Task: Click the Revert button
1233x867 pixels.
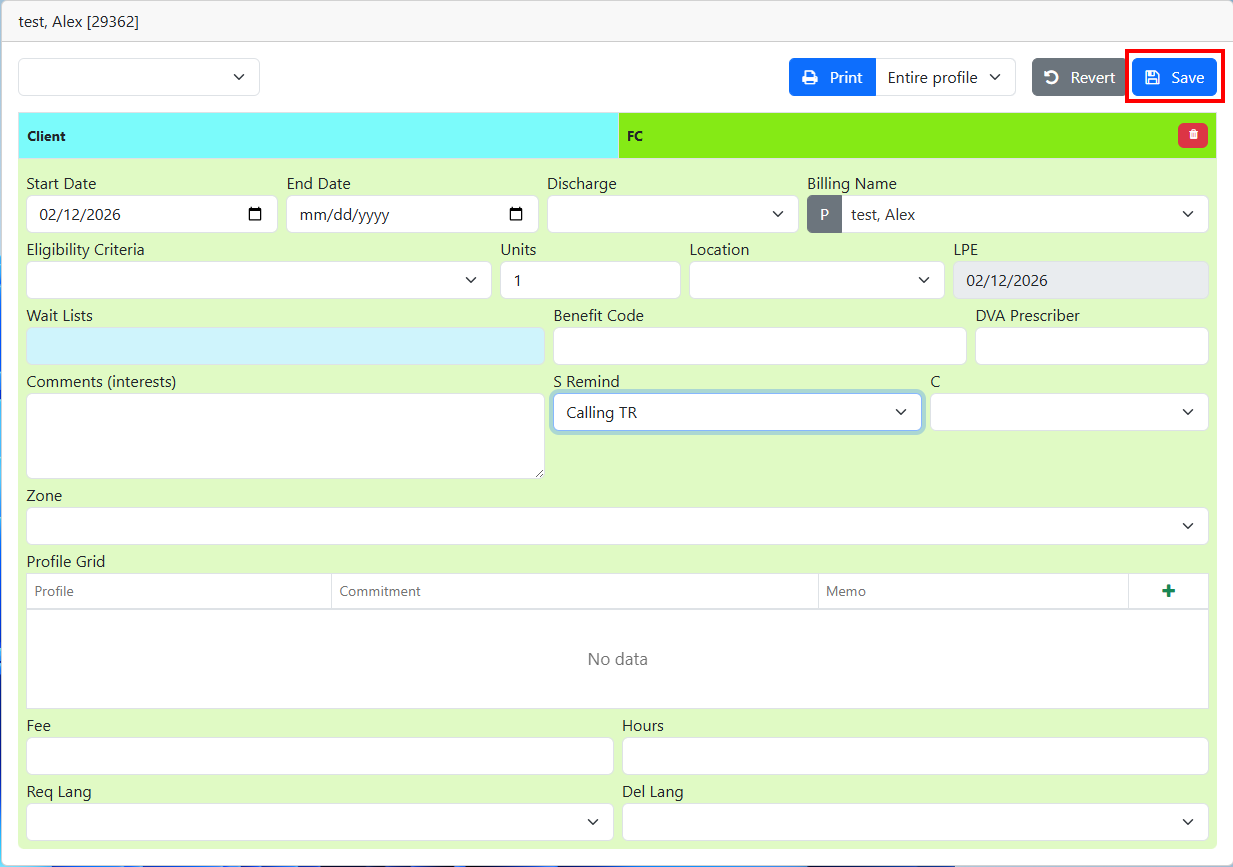Action: (1079, 77)
